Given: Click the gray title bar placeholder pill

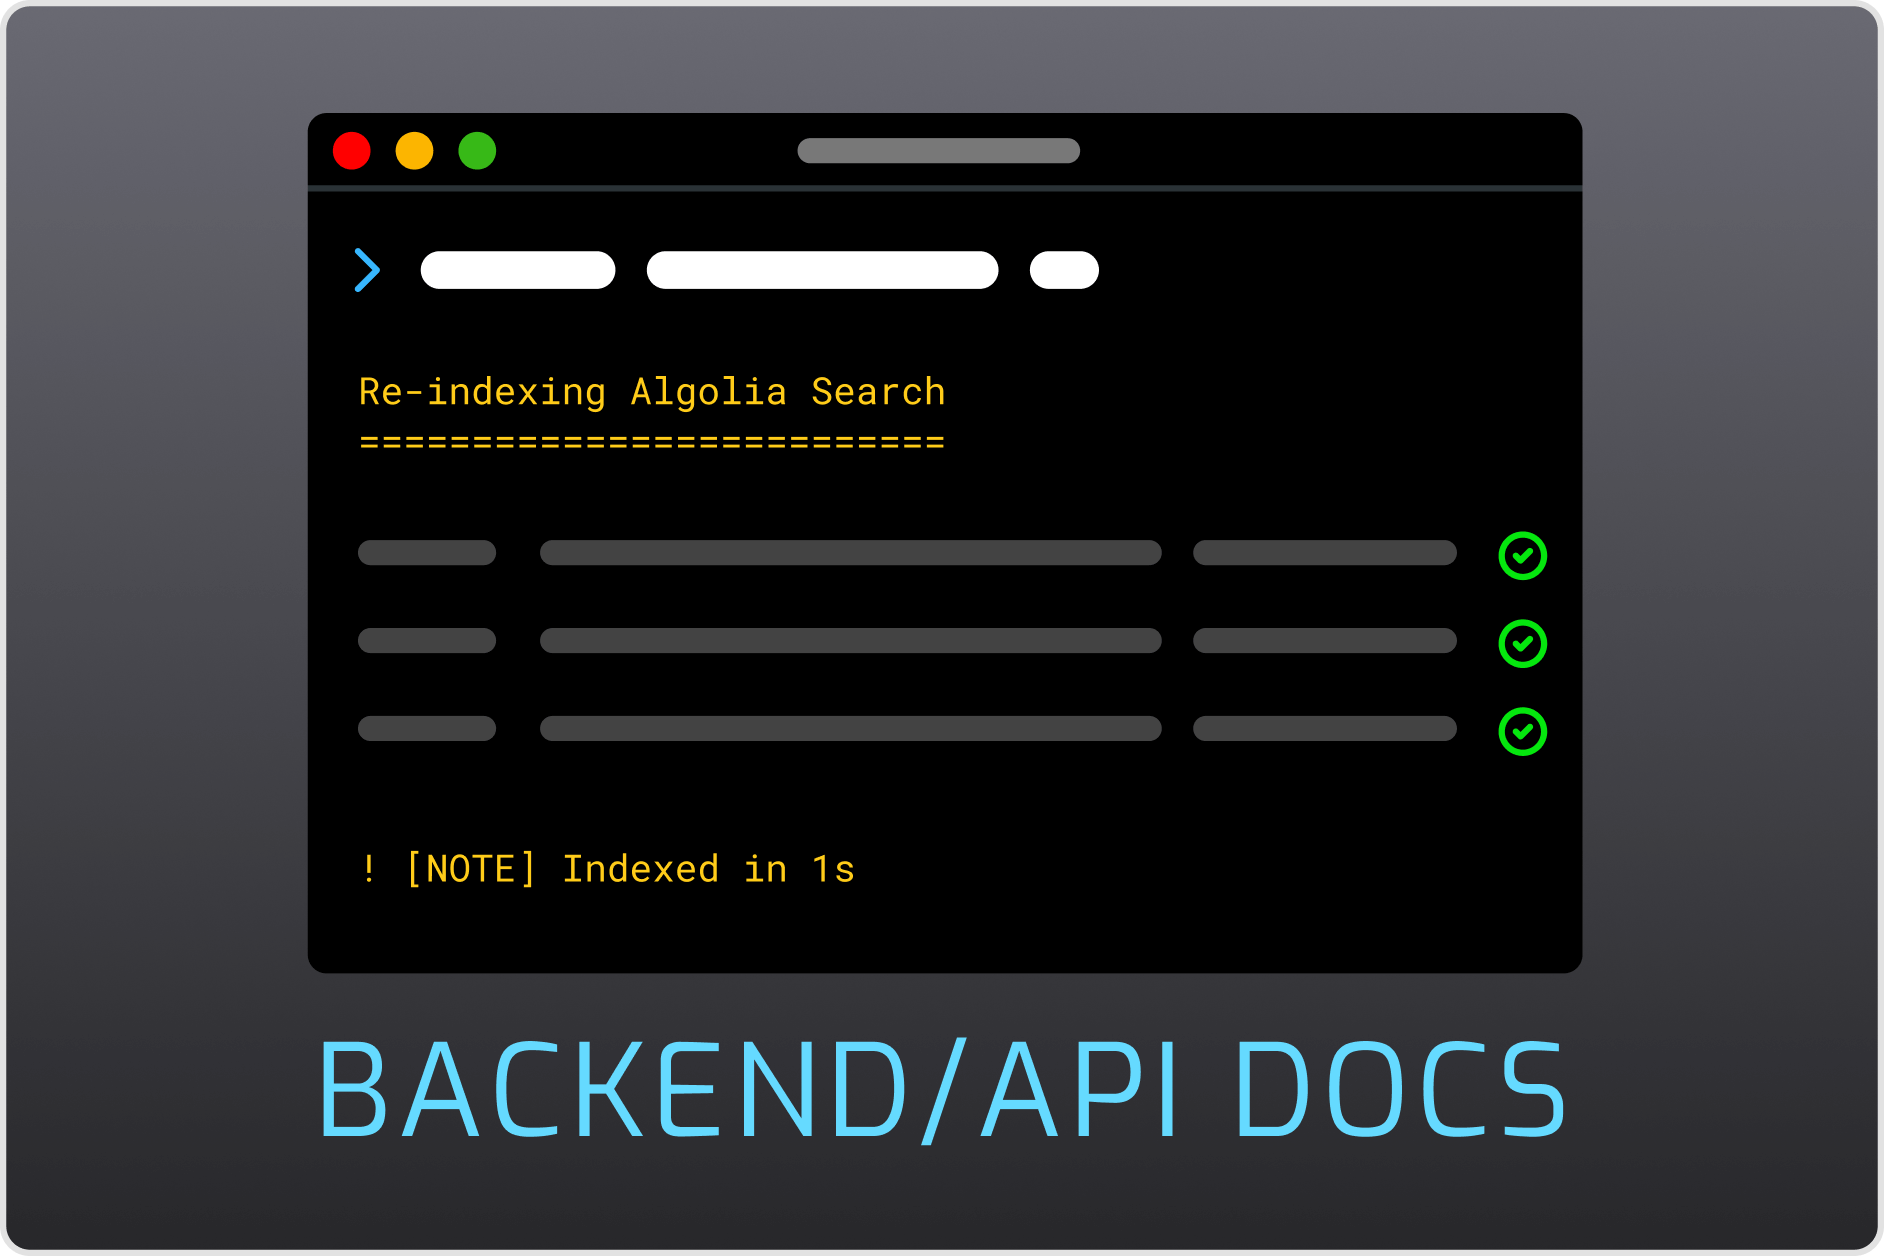Looking at the screenshot, I should click(938, 151).
